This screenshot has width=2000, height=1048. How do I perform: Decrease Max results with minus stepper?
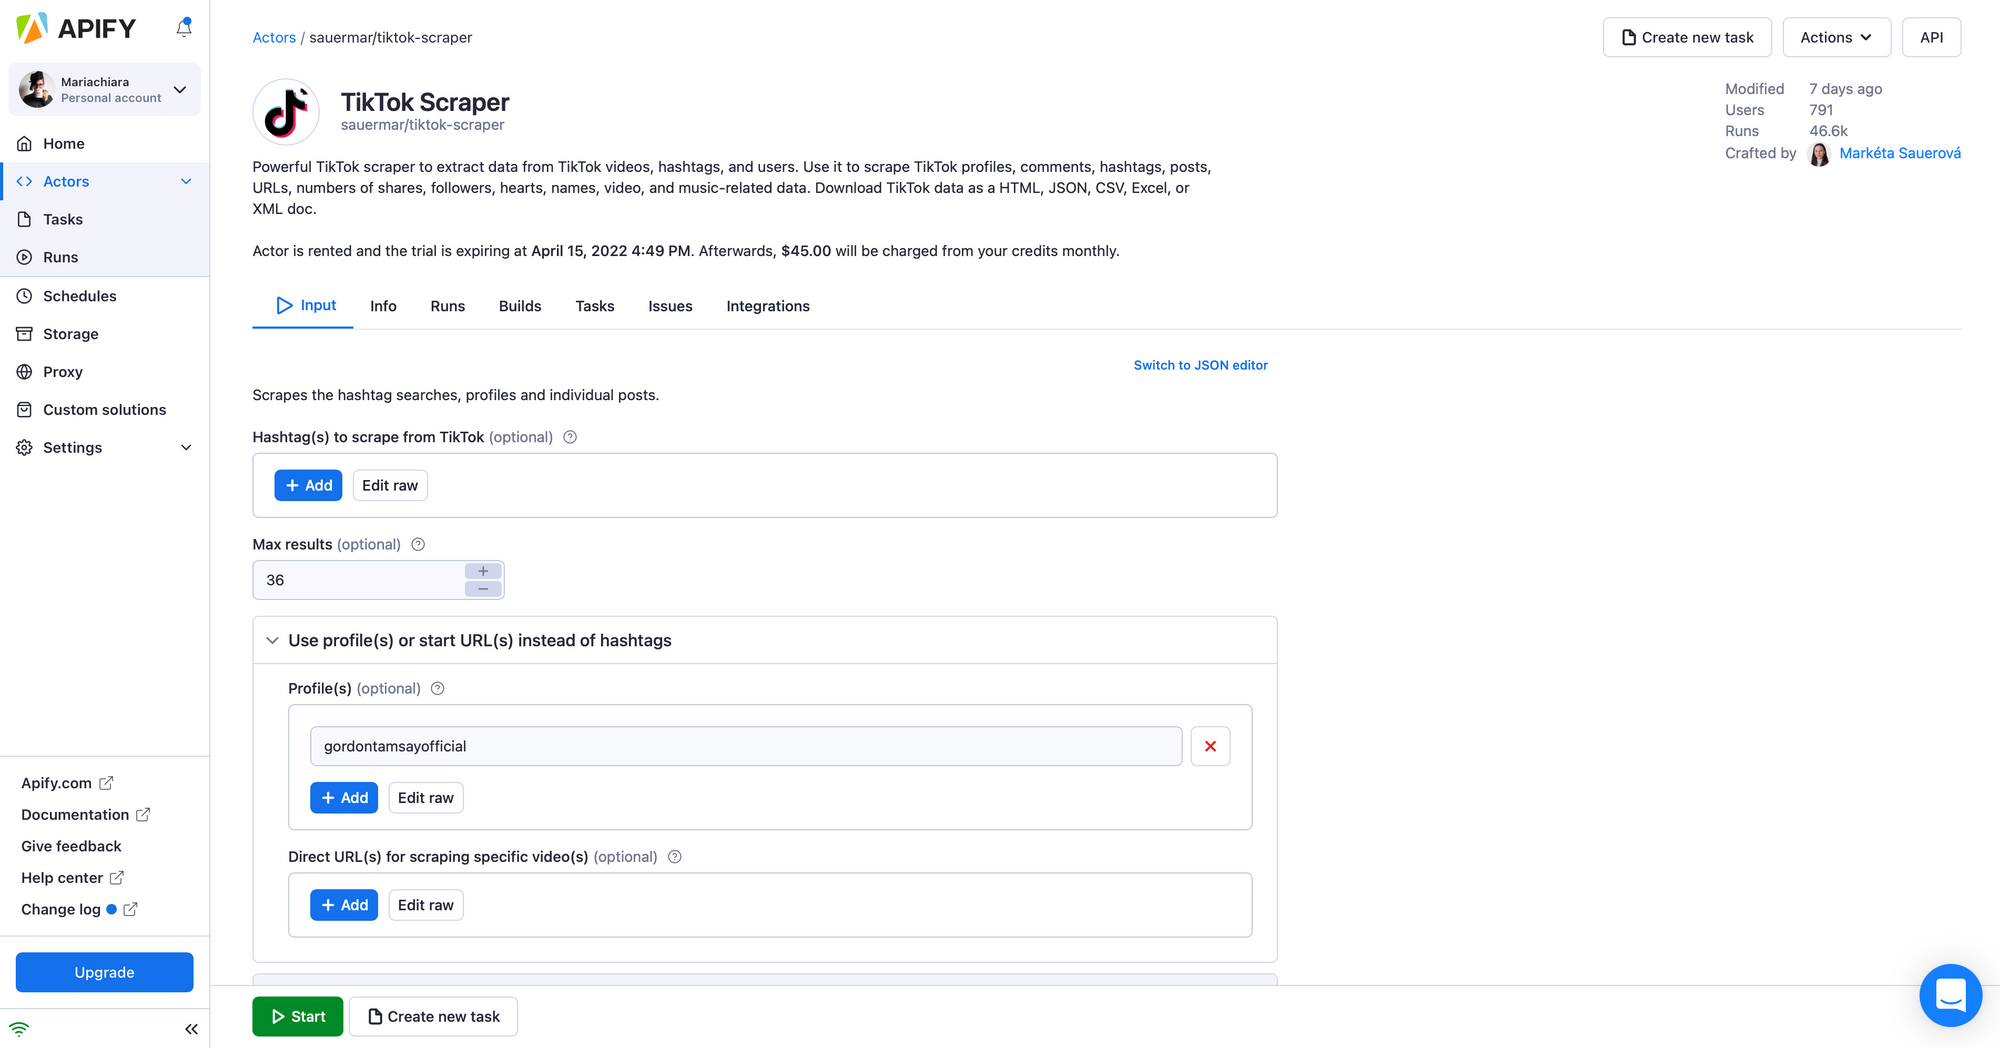(x=483, y=589)
